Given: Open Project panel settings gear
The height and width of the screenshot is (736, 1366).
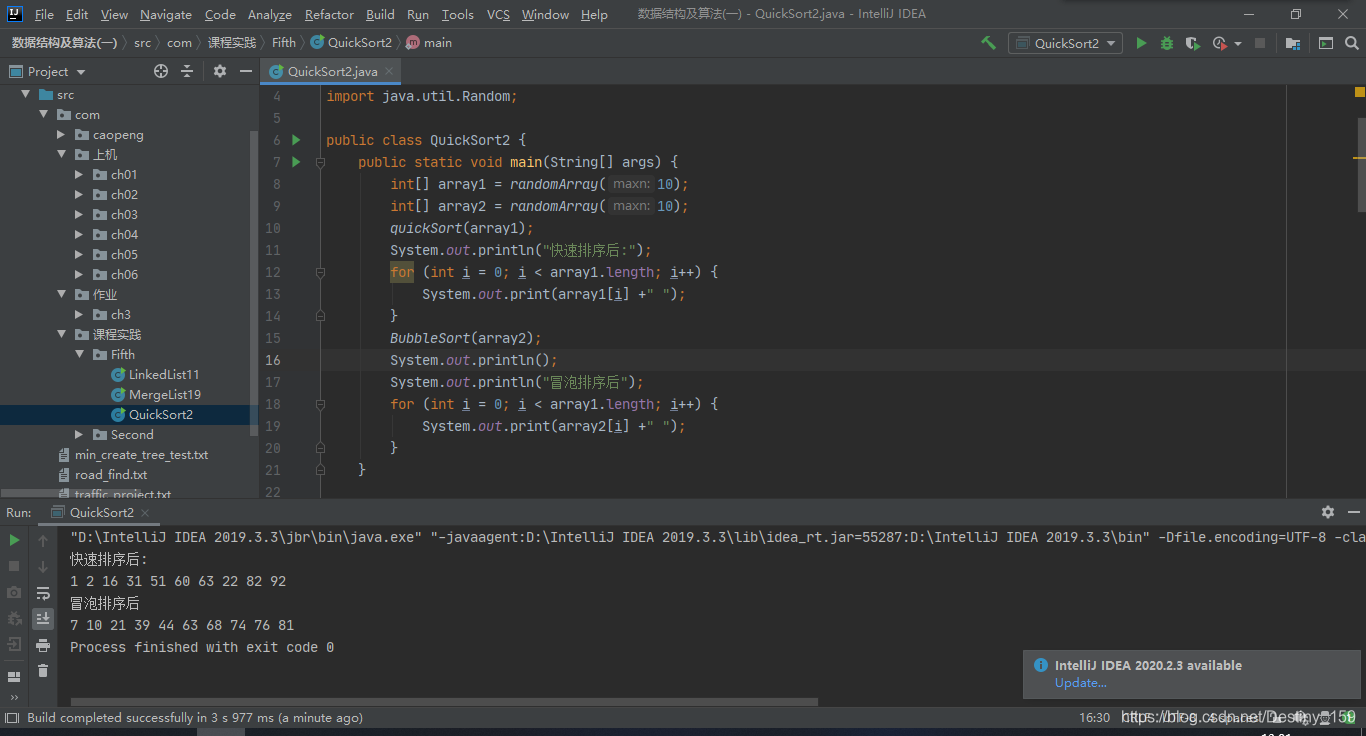Looking at the screenshot, I should pos(220,71).
